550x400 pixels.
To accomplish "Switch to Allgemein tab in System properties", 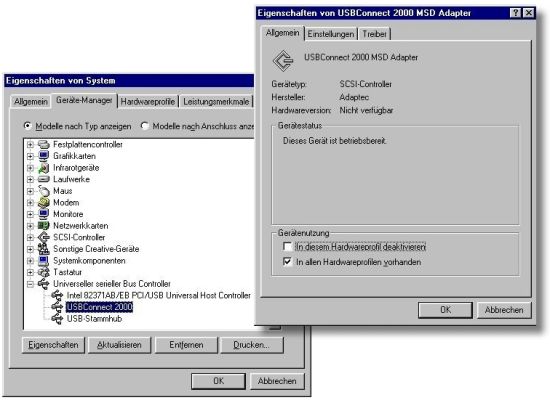I will click(31, 102).
